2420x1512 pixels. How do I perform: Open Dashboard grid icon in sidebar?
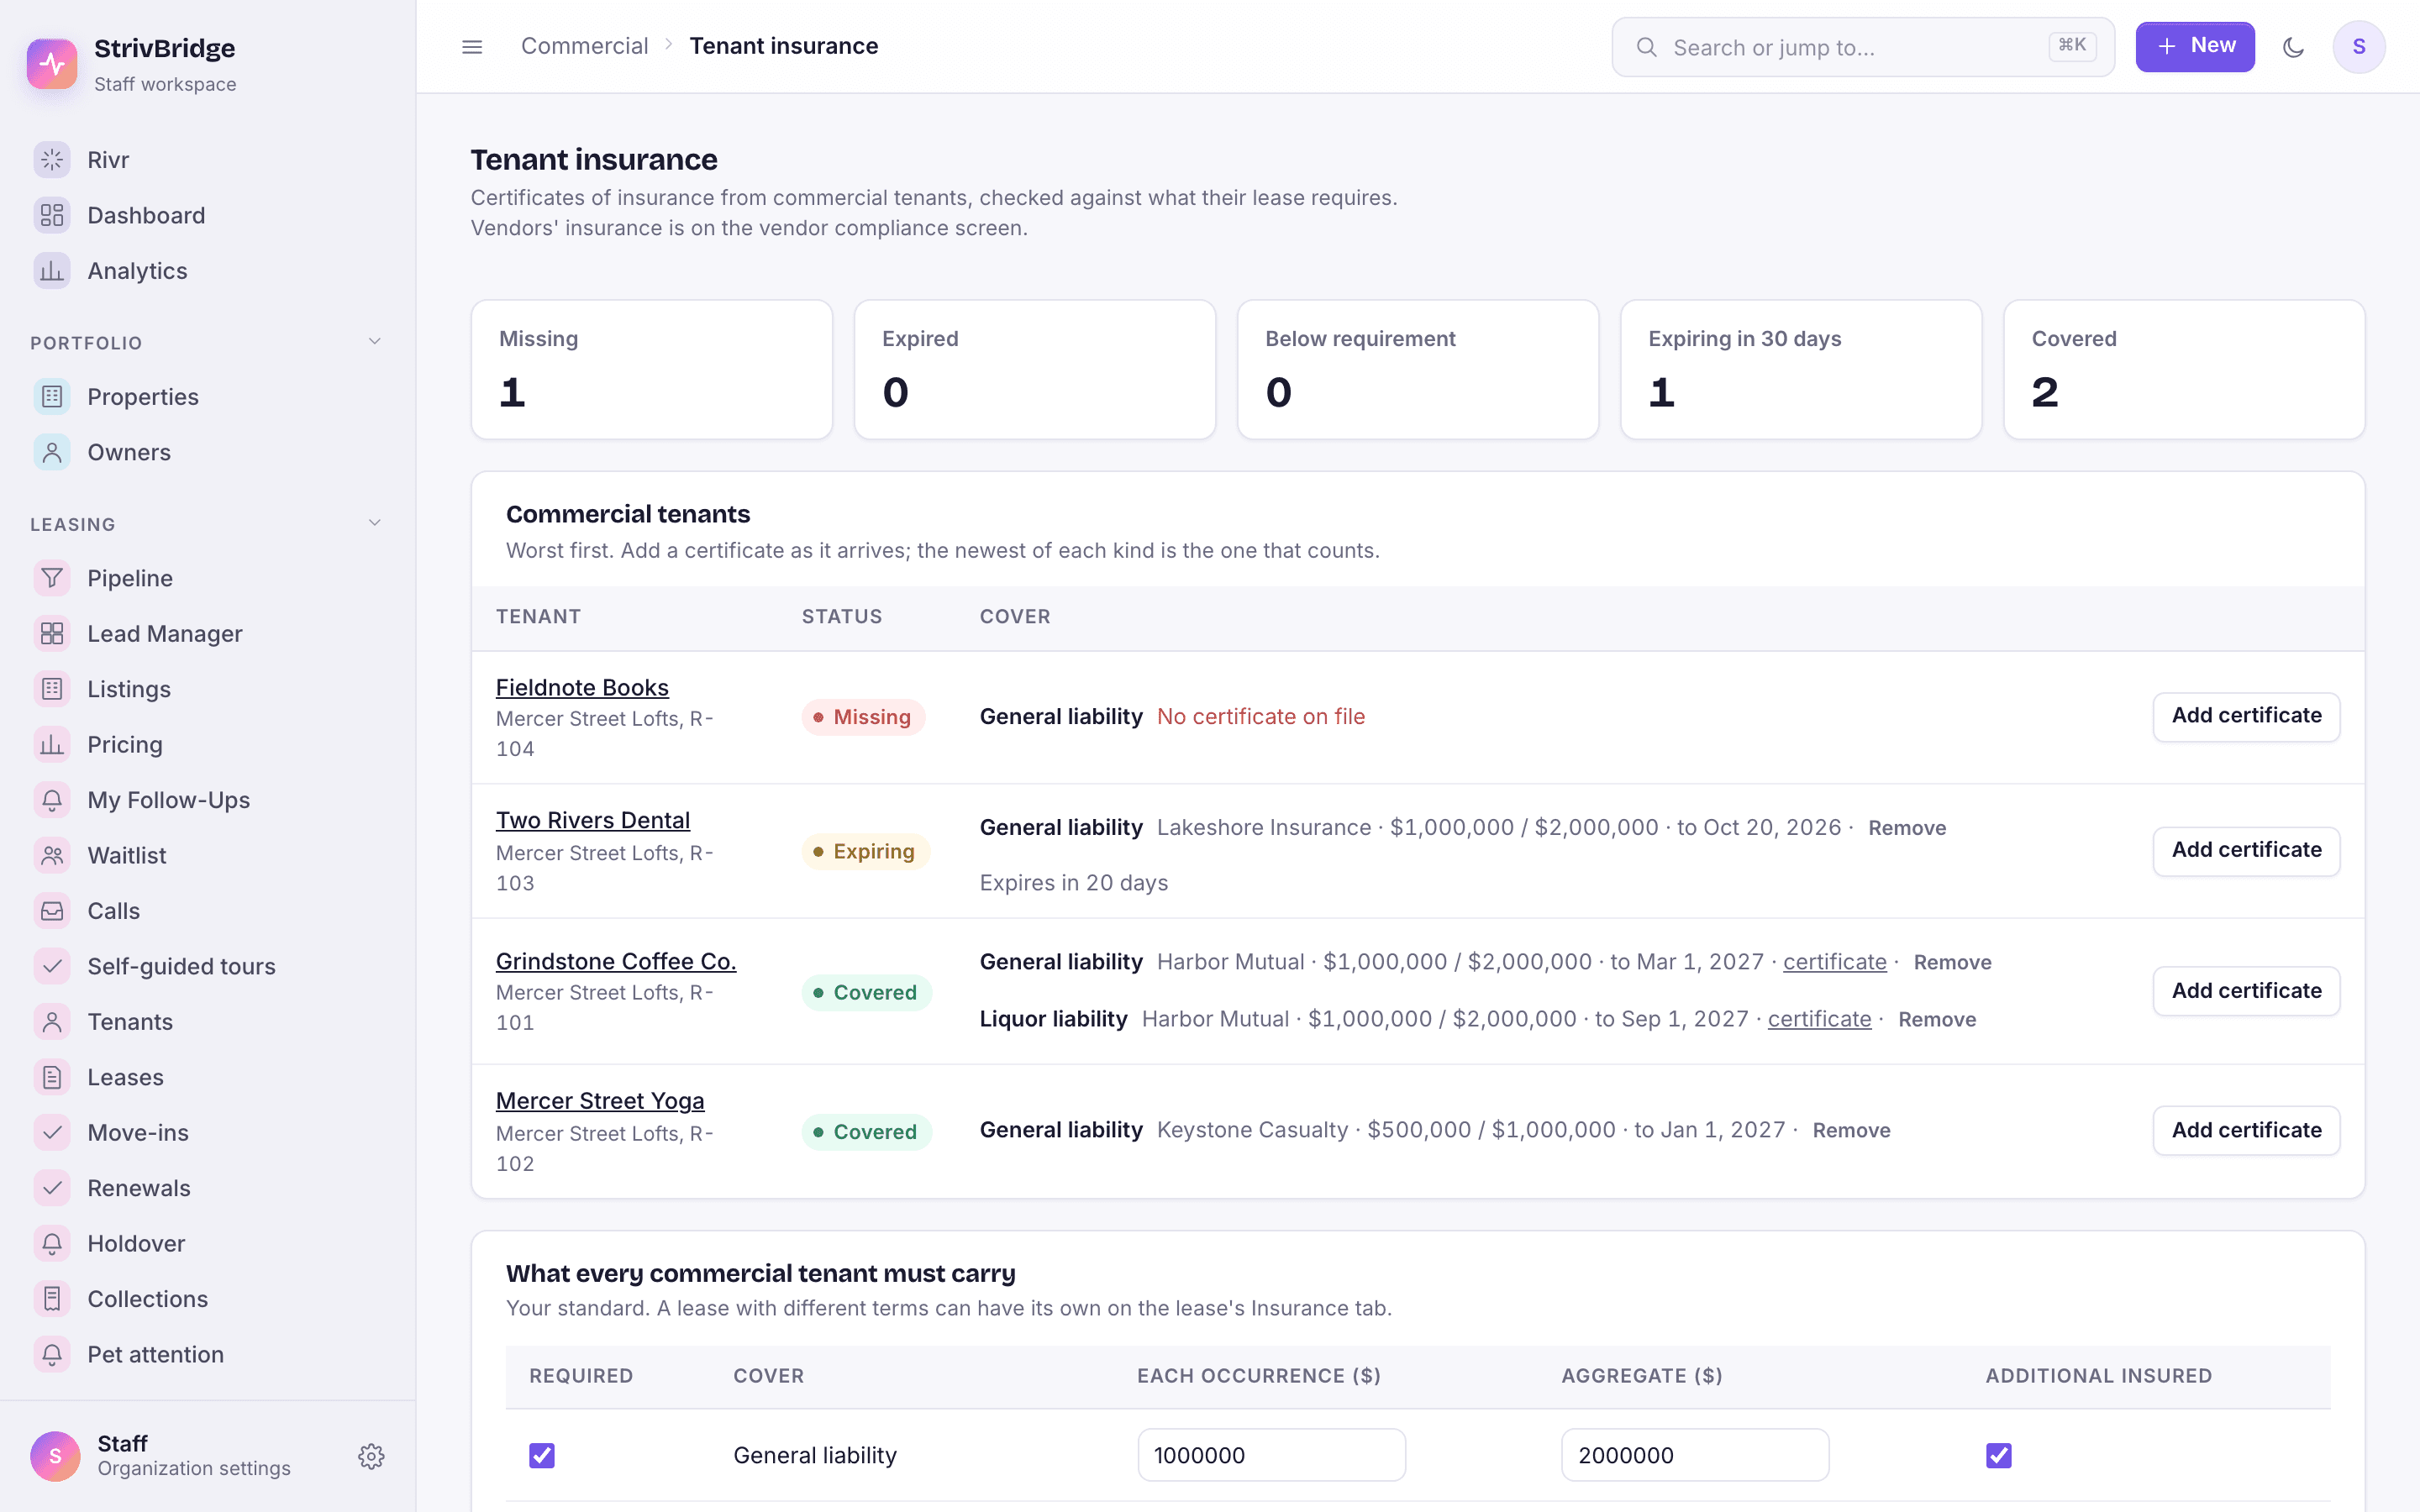[52, 215]
